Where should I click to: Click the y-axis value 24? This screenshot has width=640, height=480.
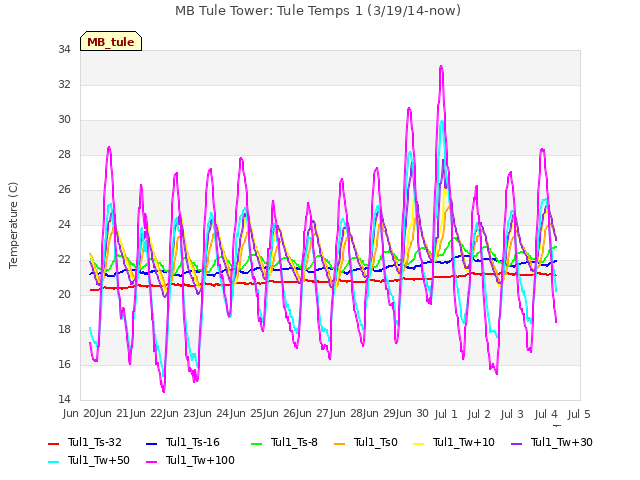tap(64, 224)
